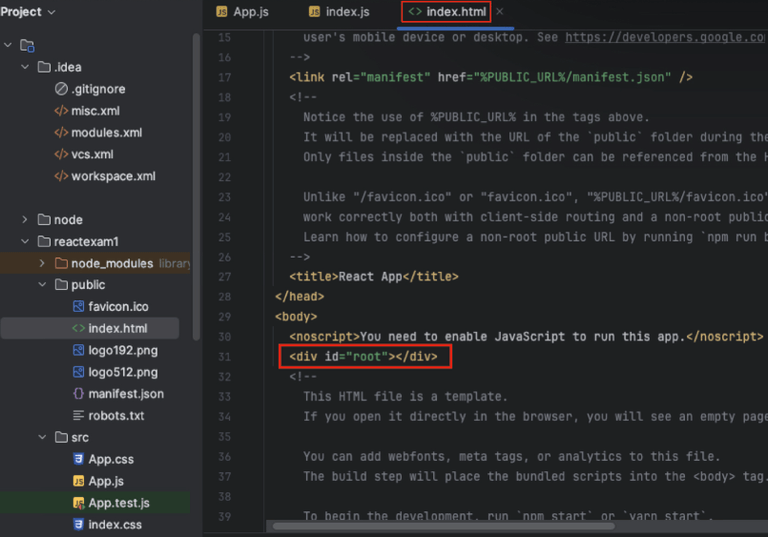
Task: Open manifest.json file
Action: (126, 394)
